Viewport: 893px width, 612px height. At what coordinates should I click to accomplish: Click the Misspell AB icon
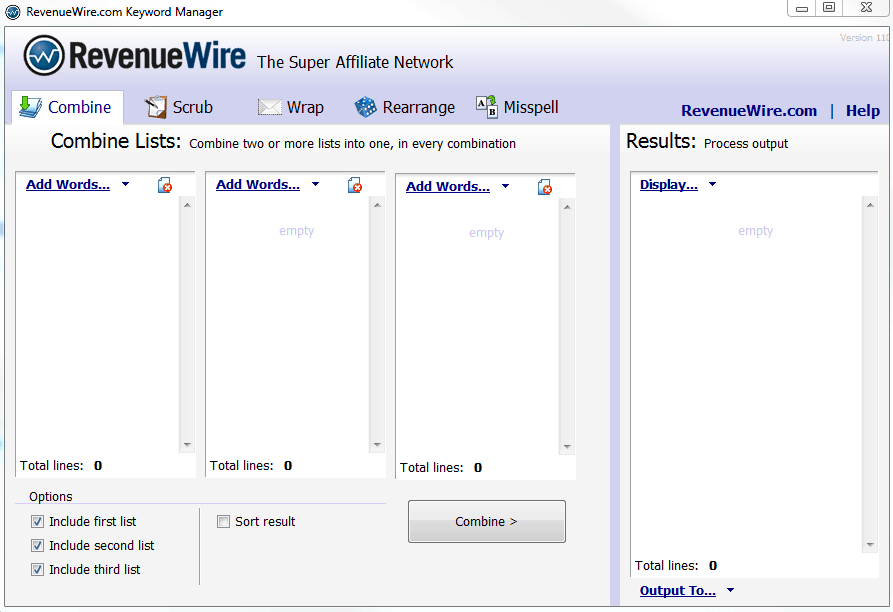[486, 106]
